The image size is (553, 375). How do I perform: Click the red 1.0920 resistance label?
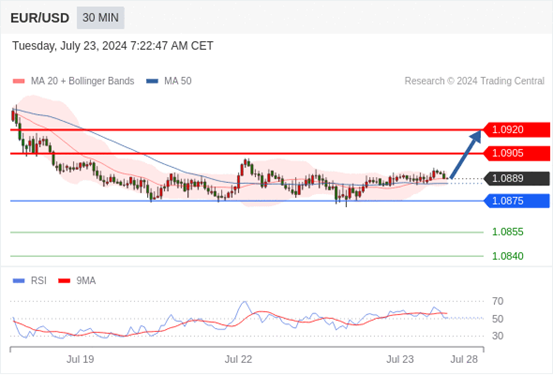click(516, 130)
